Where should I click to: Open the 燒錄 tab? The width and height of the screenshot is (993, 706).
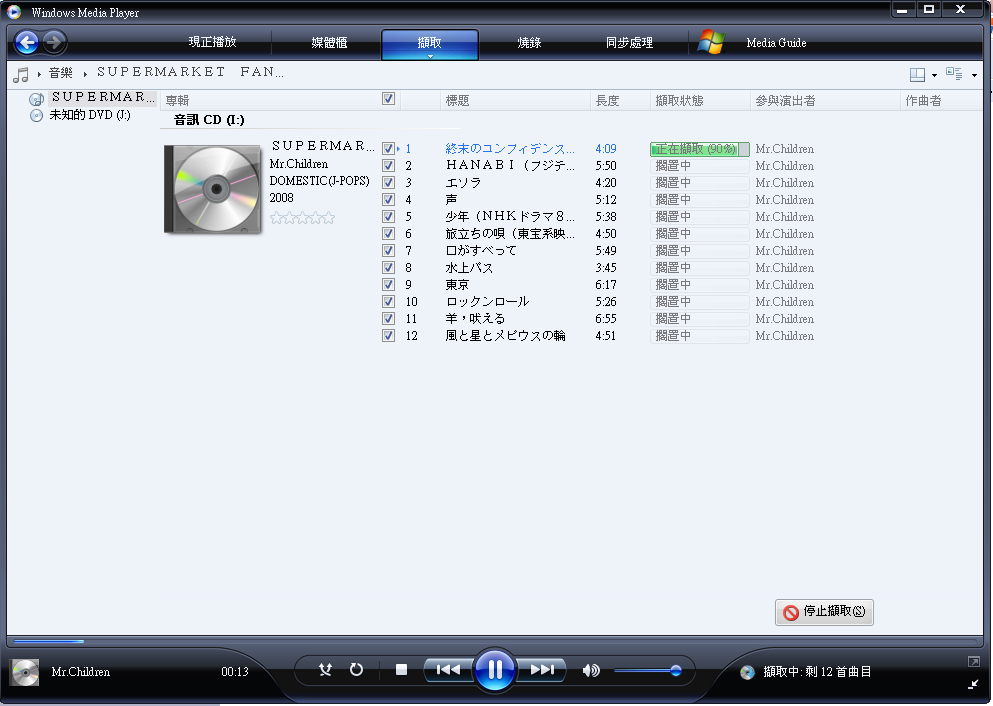coord(529,42)
